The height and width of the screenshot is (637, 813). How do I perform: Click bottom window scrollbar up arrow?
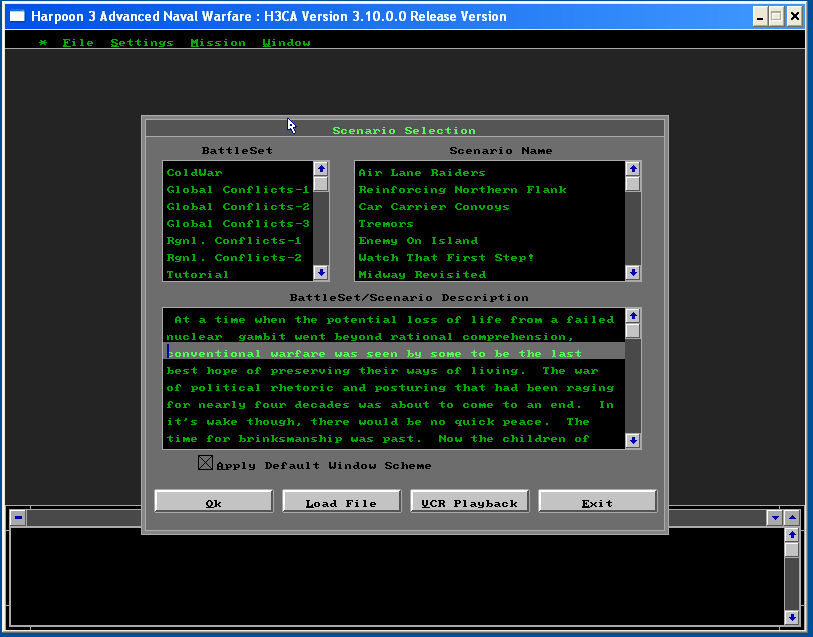[792, 535]
